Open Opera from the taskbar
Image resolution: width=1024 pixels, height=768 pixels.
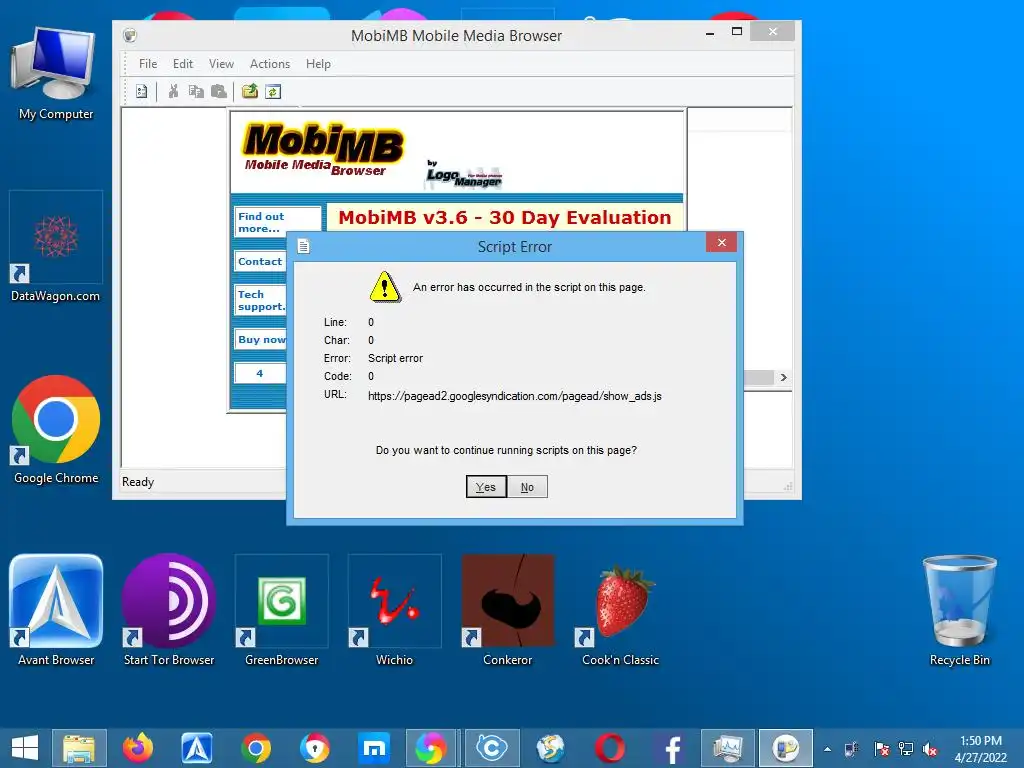pyautogui.click(x=609, y=748)
